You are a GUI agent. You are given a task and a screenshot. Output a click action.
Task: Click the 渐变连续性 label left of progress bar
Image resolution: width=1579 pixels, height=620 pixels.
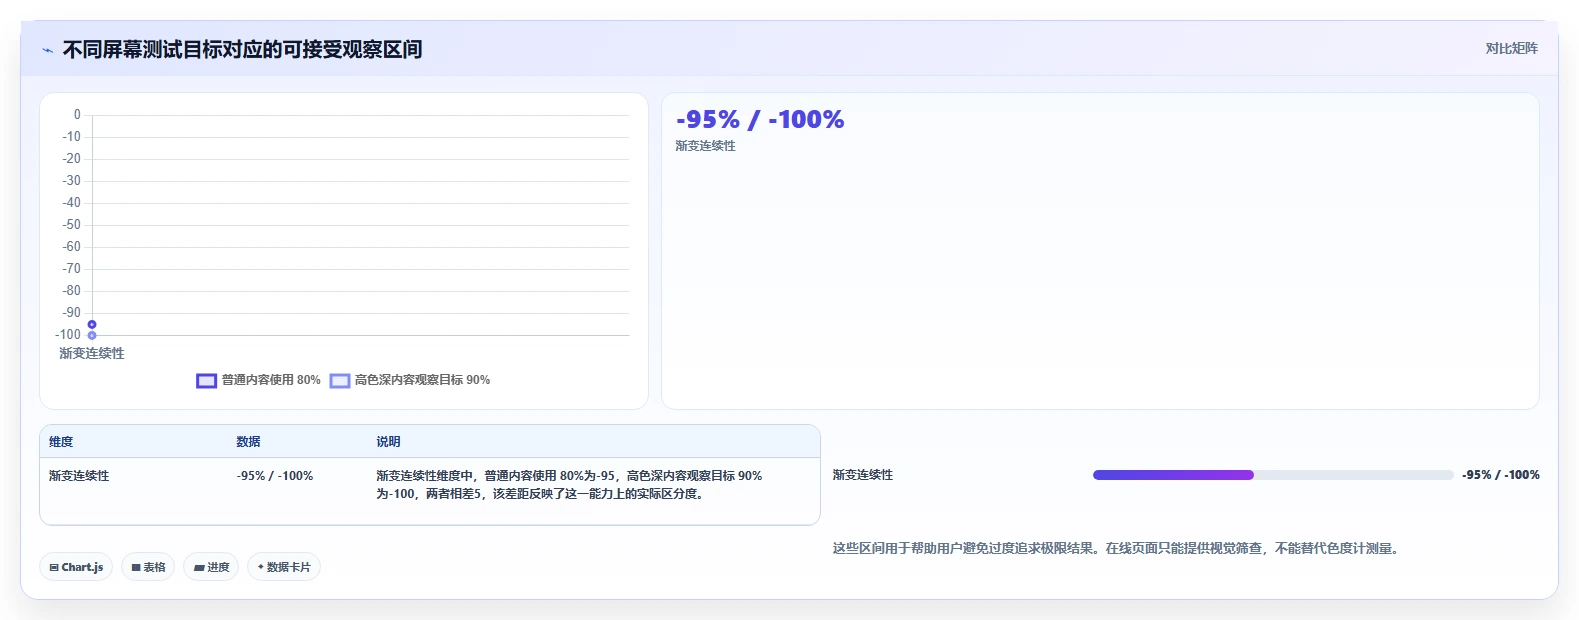863,475
